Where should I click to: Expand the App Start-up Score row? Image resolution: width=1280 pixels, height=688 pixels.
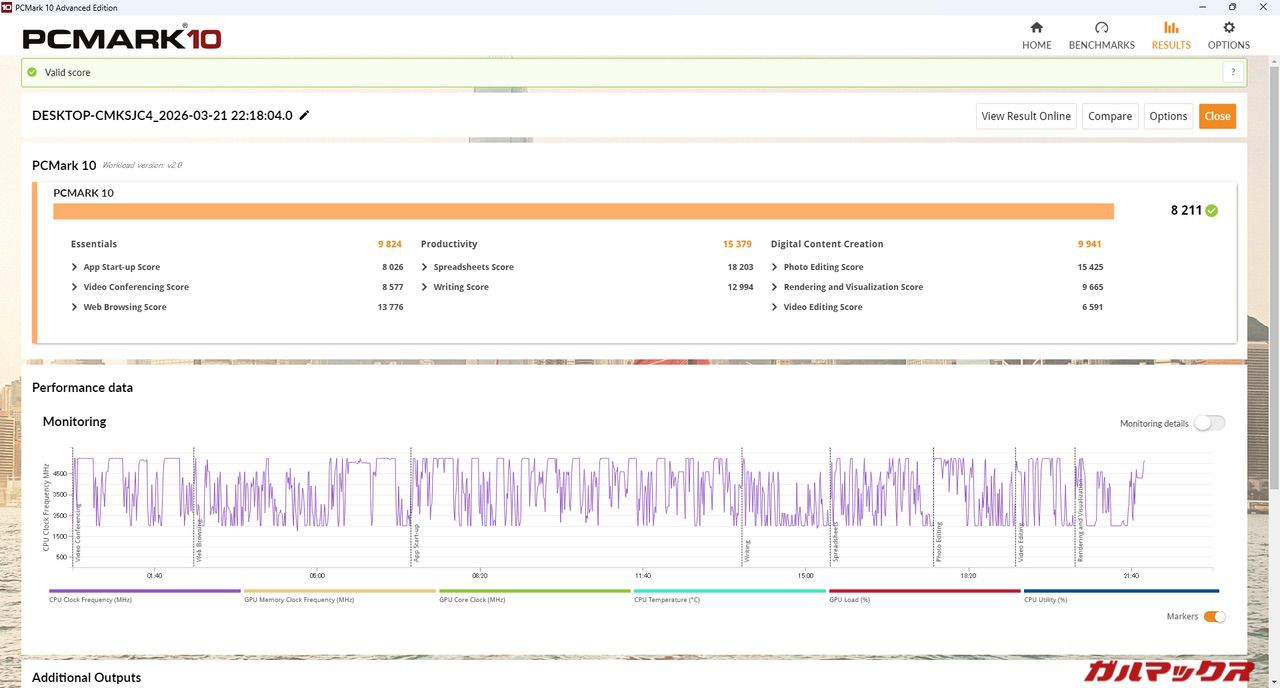tap(75, 267)
